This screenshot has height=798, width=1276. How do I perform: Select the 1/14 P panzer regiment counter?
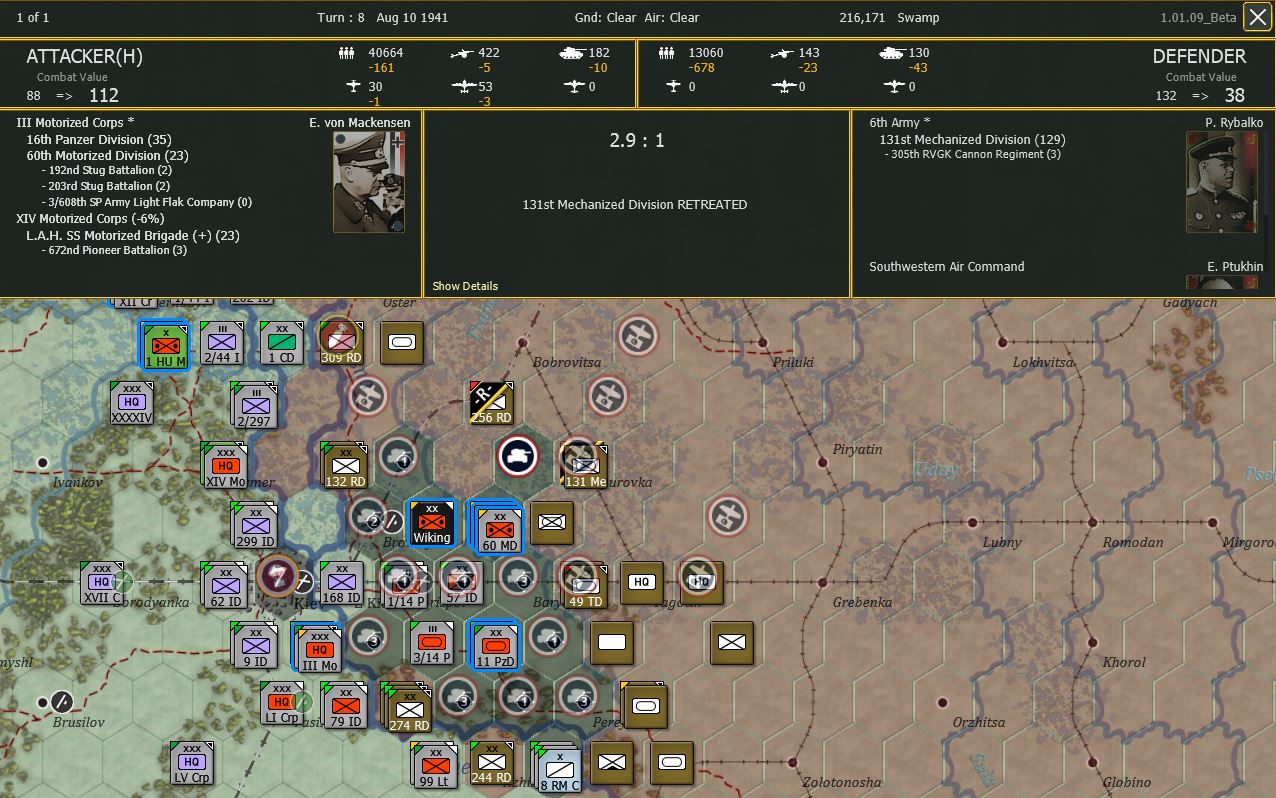pyautogui.click(x=404, y=585)
